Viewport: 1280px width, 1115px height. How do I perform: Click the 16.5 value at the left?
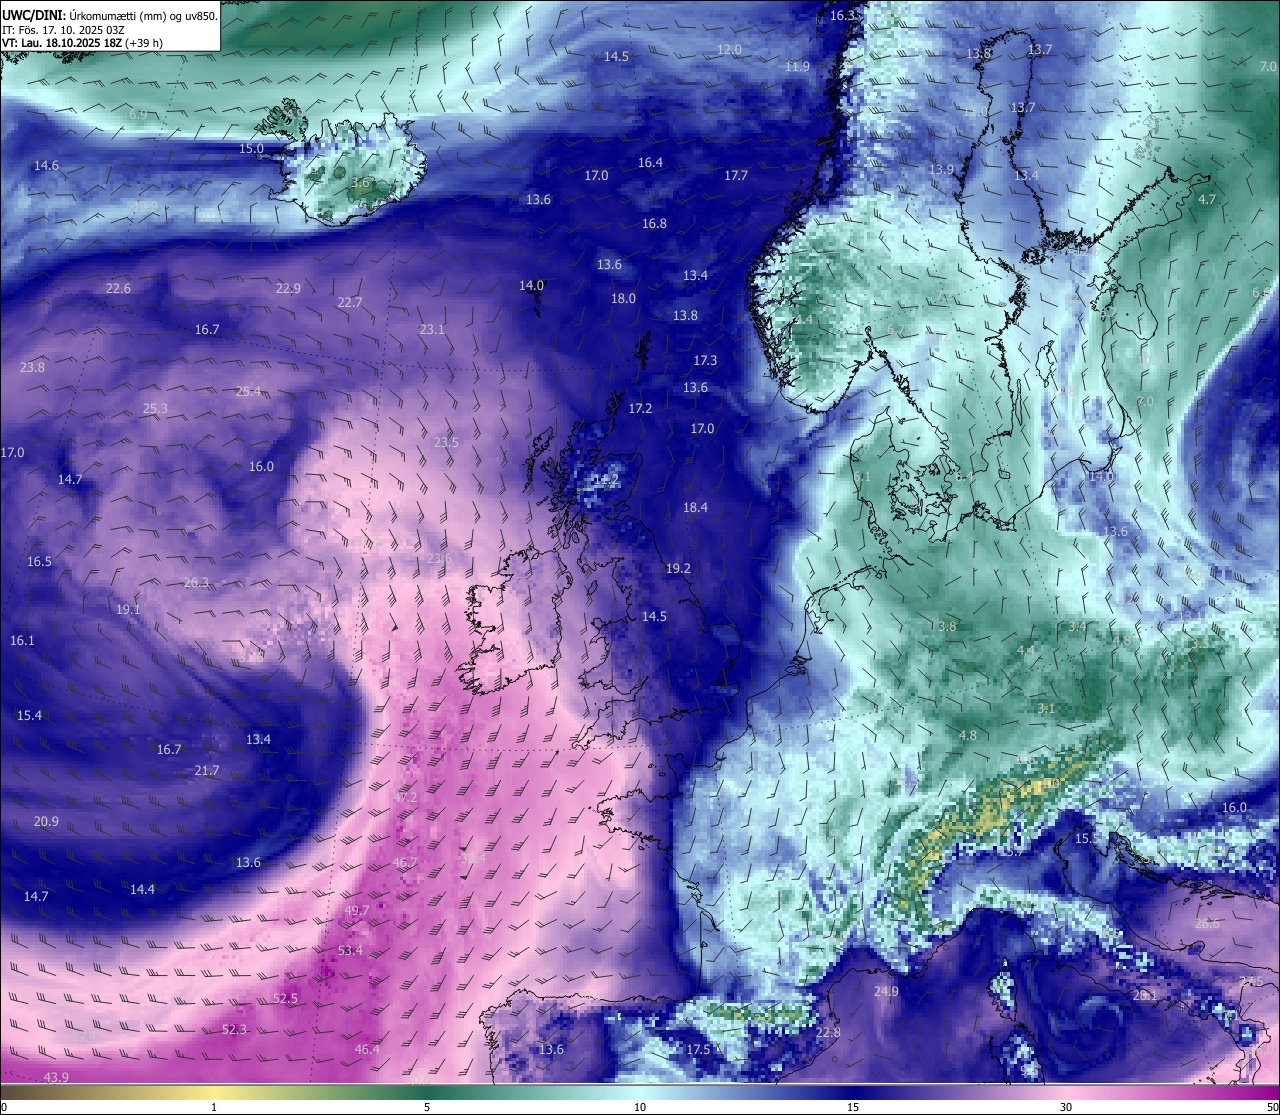pyautogui.click(x=39, y=561)
